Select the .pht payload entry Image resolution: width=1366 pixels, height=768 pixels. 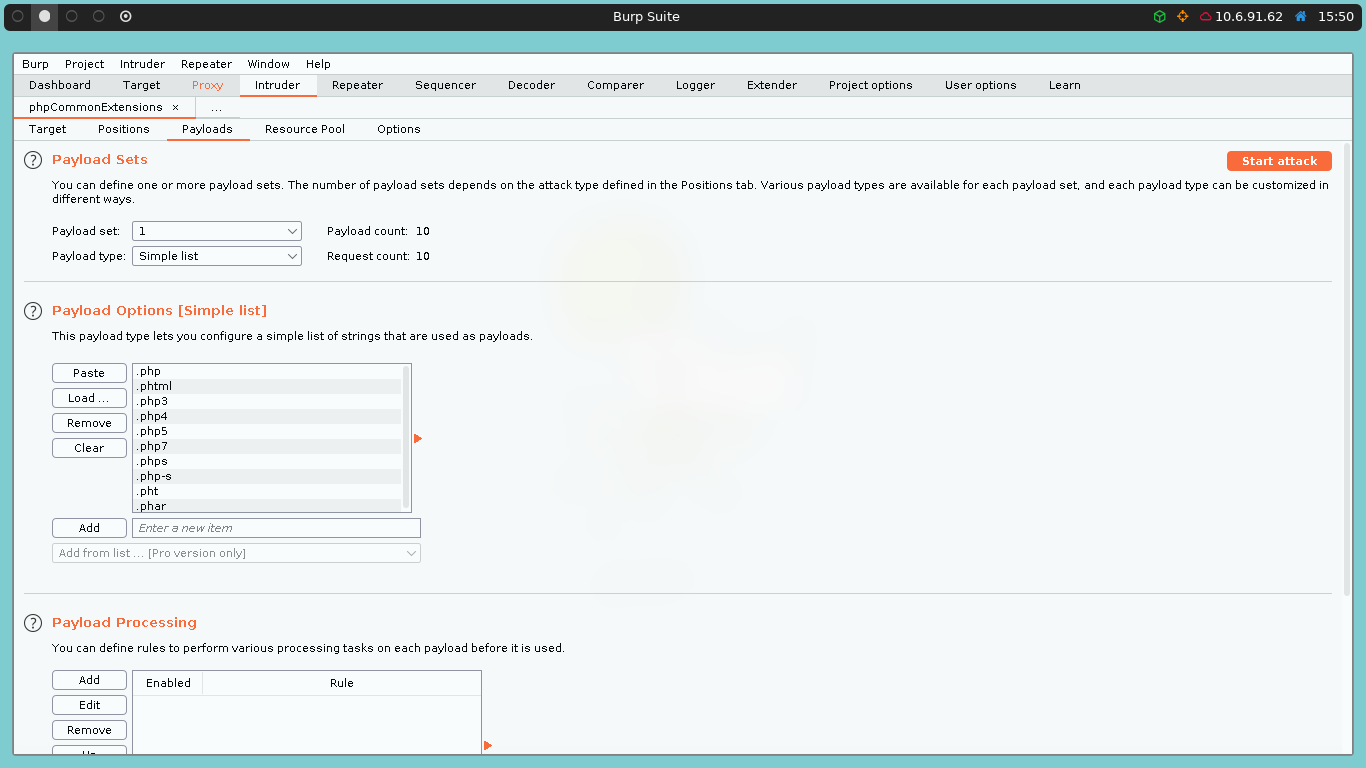point(268,492)
